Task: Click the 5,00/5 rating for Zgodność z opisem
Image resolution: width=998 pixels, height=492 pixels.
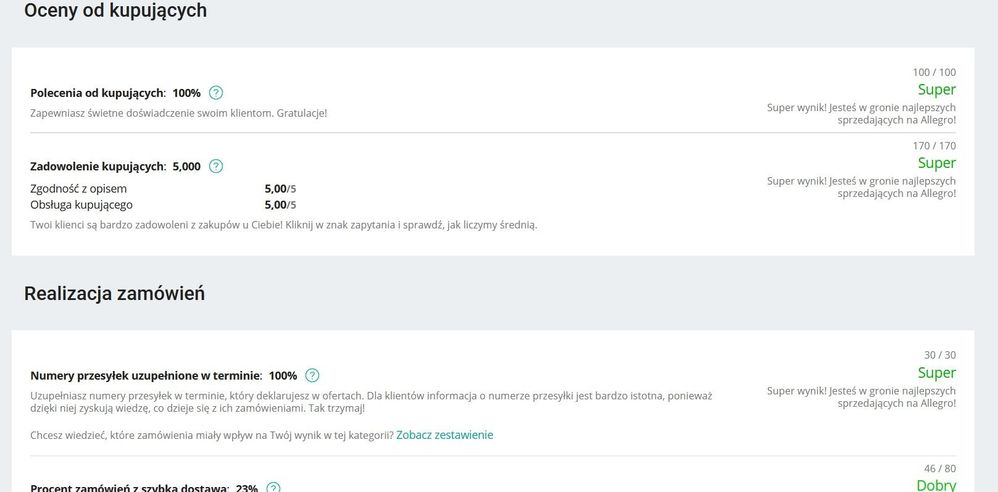Action: [x=280, y=189]
